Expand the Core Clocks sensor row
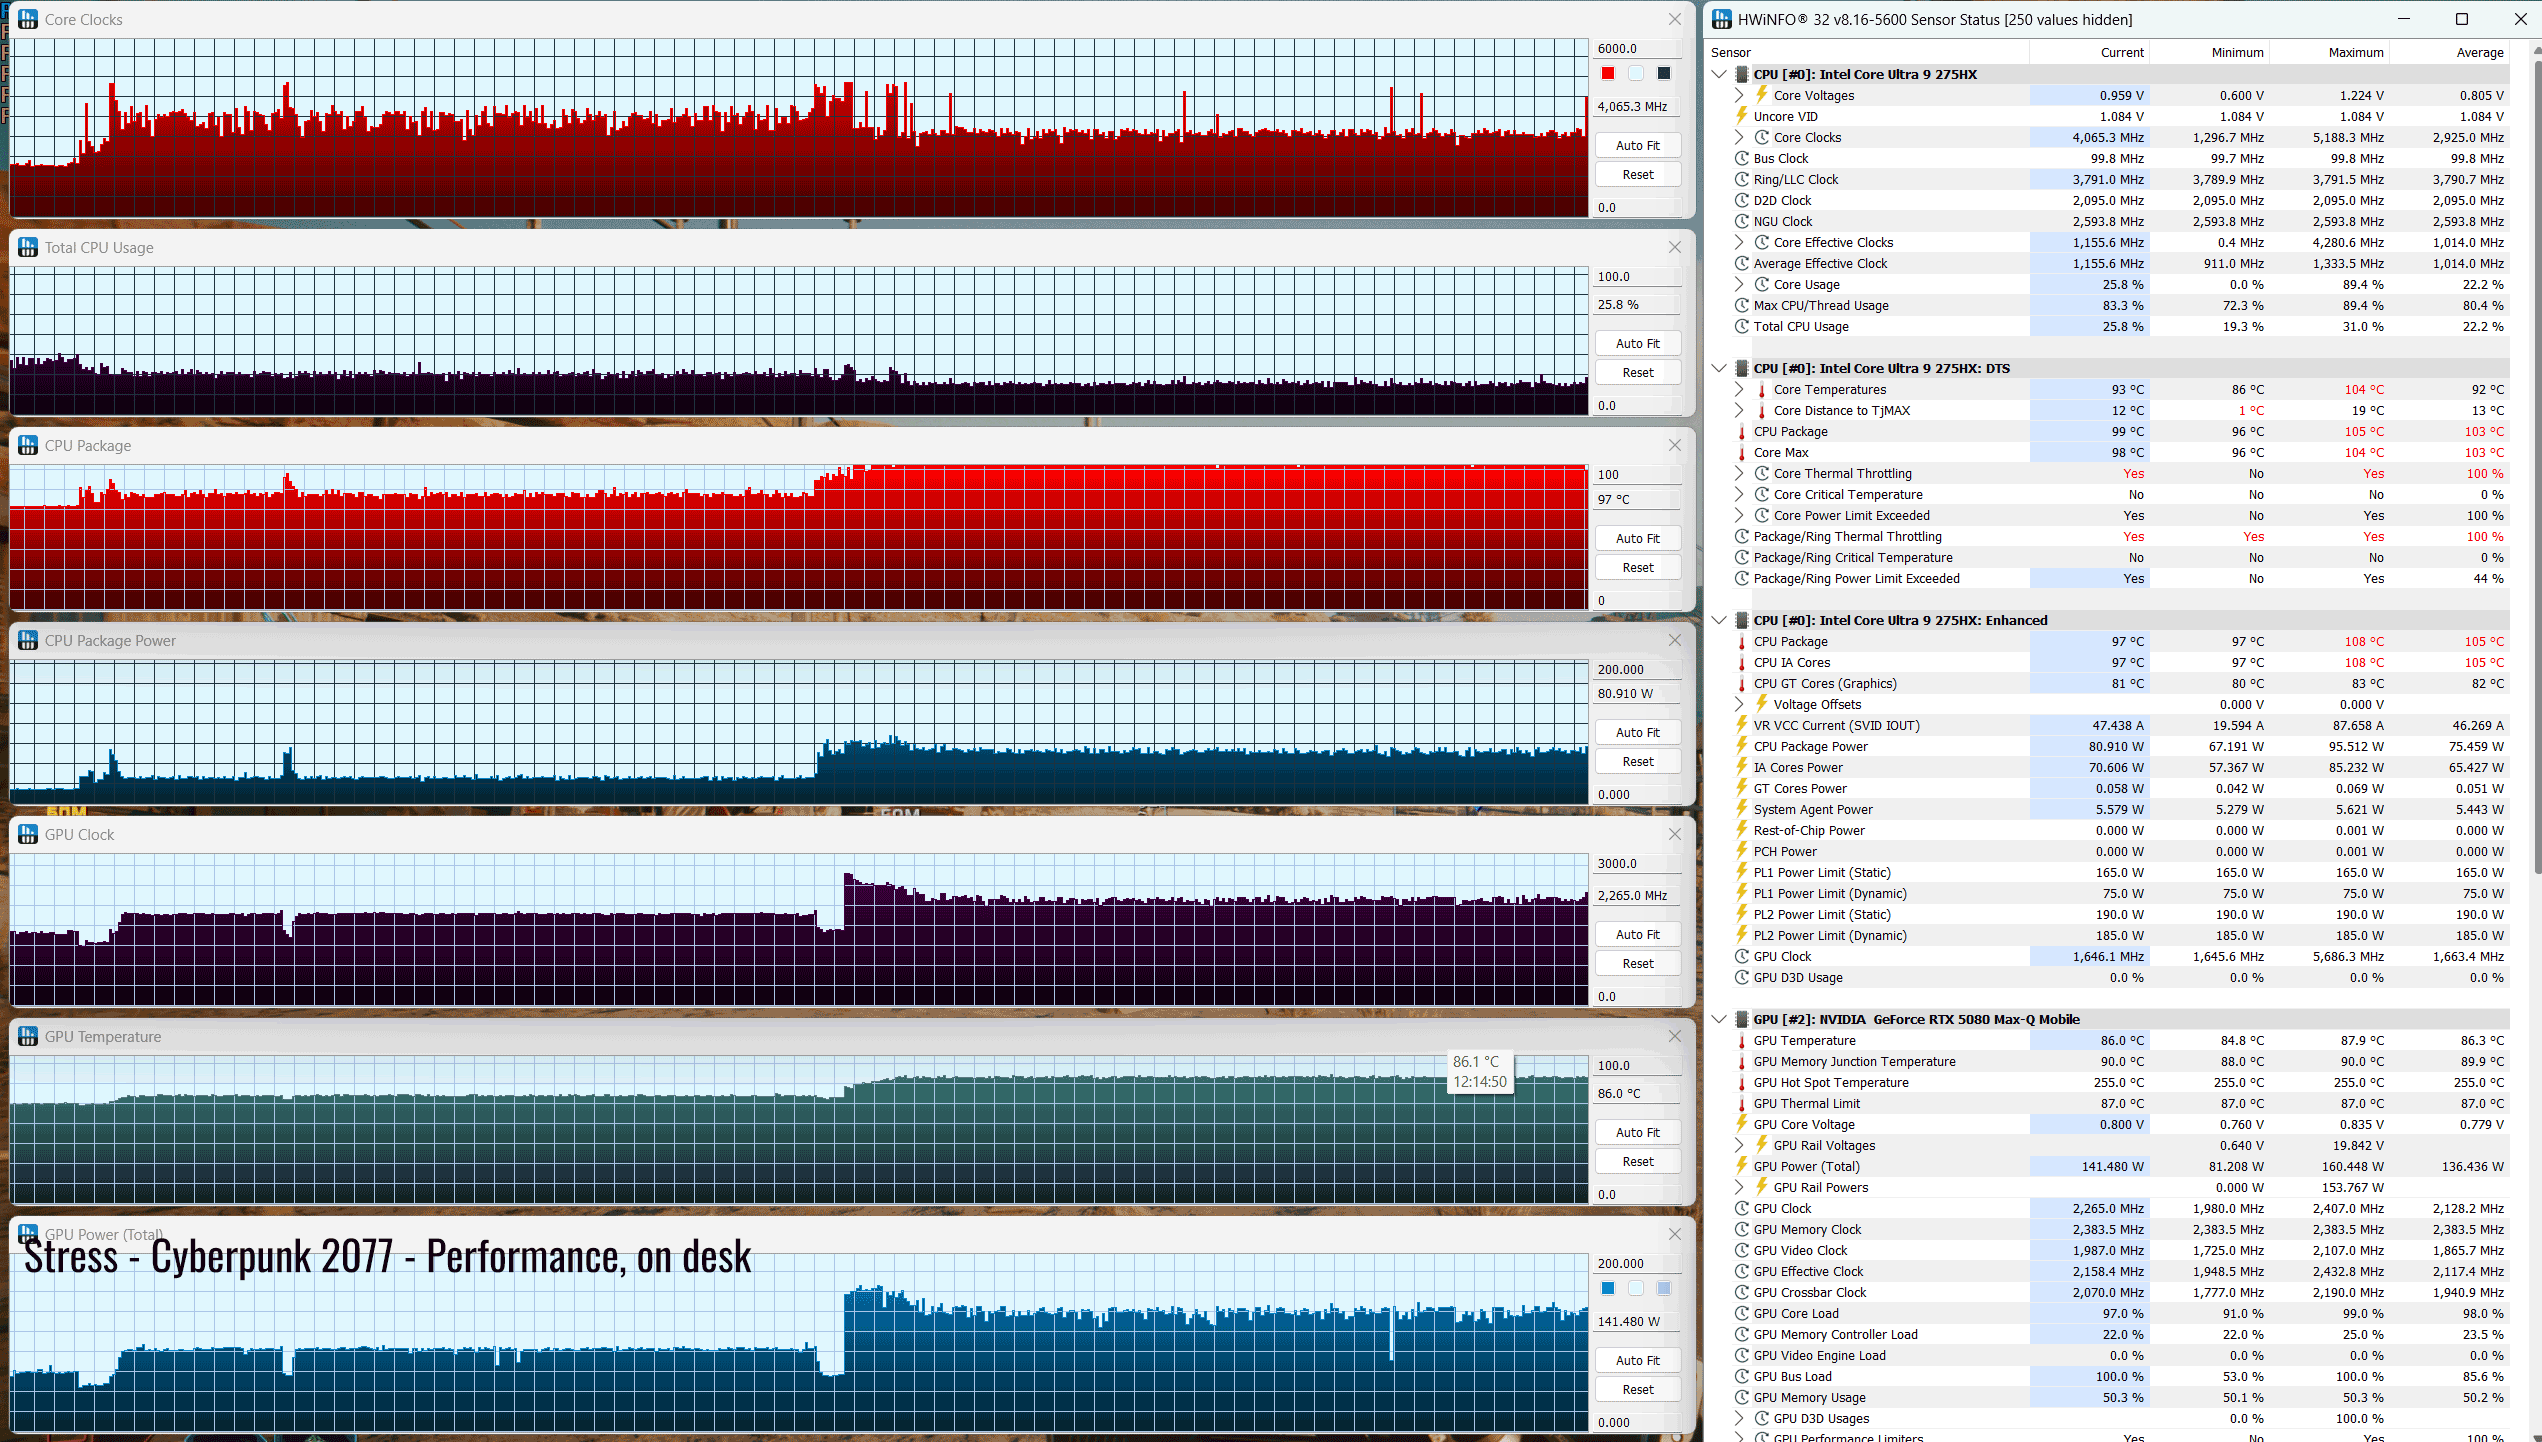This screenshot has width=2542, height=1442. click(x=1739, y=137)
